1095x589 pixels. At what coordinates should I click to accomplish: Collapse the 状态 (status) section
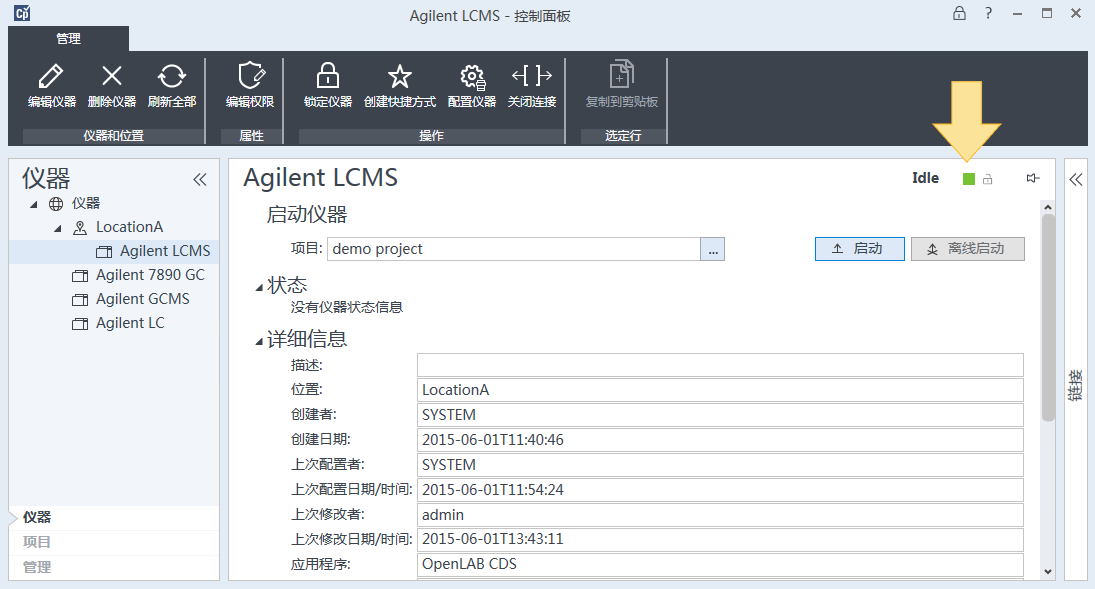pyautogui.click(x=259, y=287)
